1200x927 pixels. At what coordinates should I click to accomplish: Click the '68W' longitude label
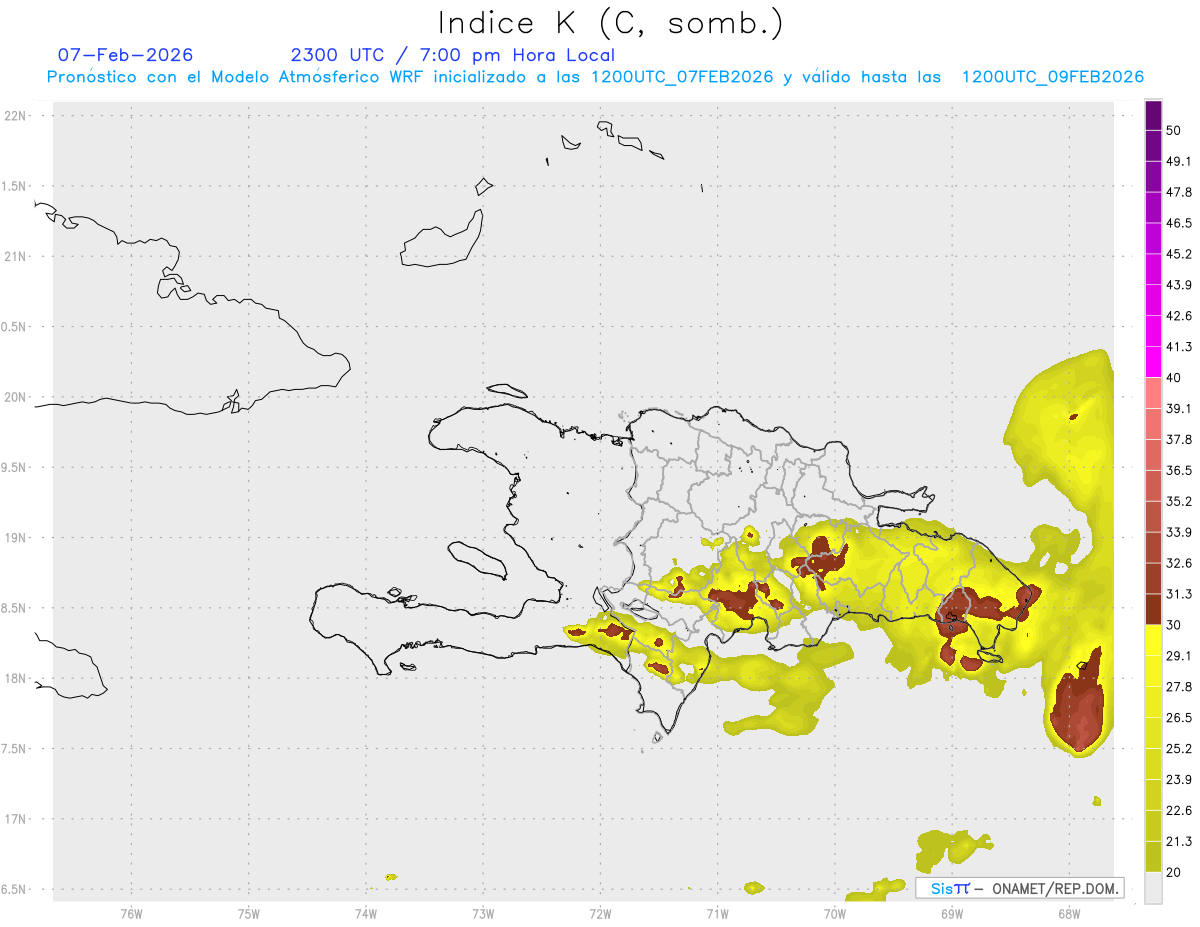pyautogui.click(x=1069, y=912)
